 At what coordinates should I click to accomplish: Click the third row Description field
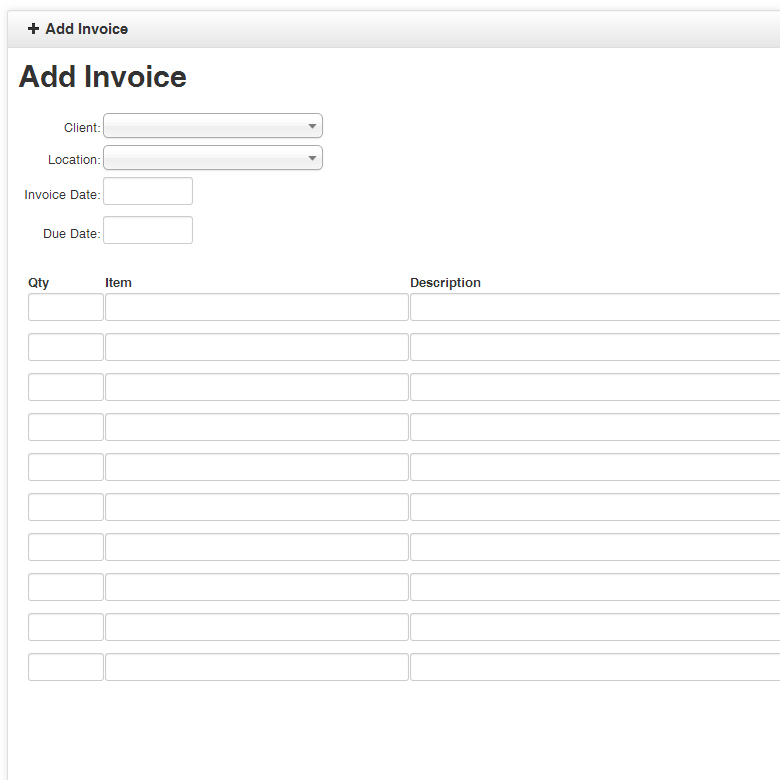coord(595,387)
